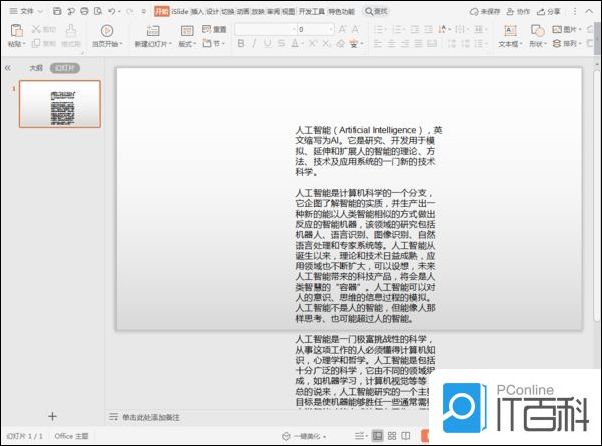Select slide 1 thumbnail
Image resolution: width=602 pixels, height=446 pixels.
(x=60, y=104)
